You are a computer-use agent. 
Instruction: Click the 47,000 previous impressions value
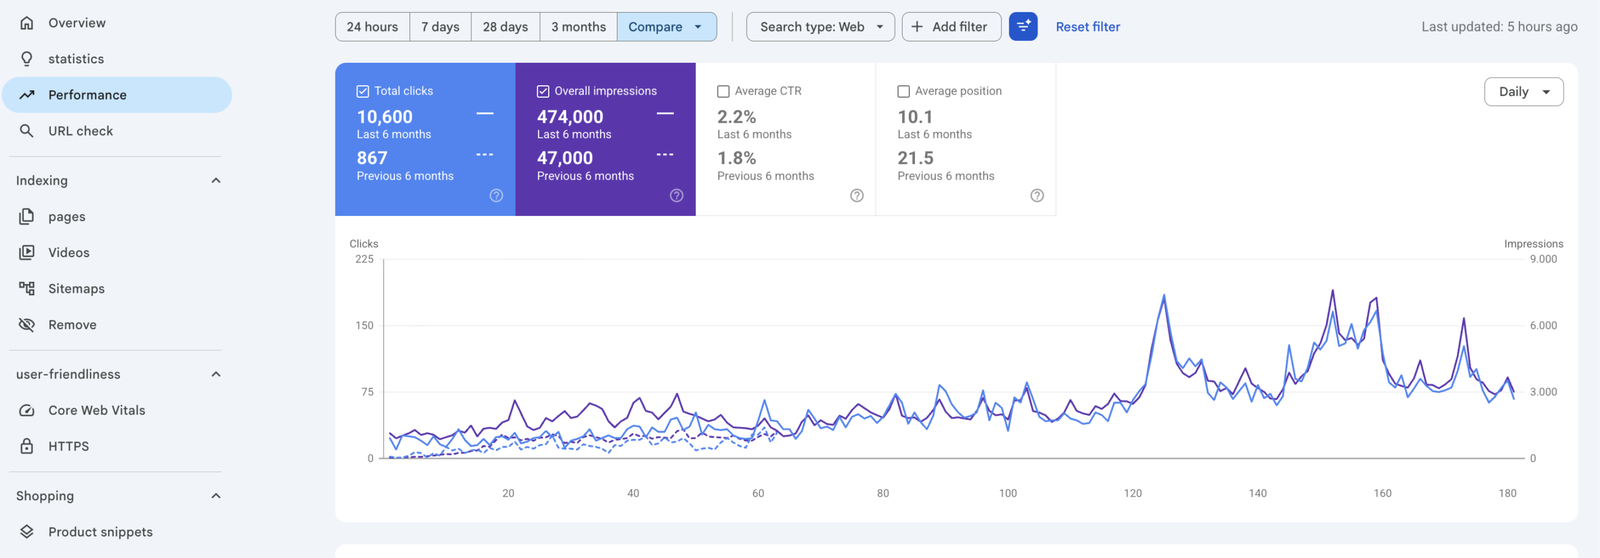[x=565, y=158]
